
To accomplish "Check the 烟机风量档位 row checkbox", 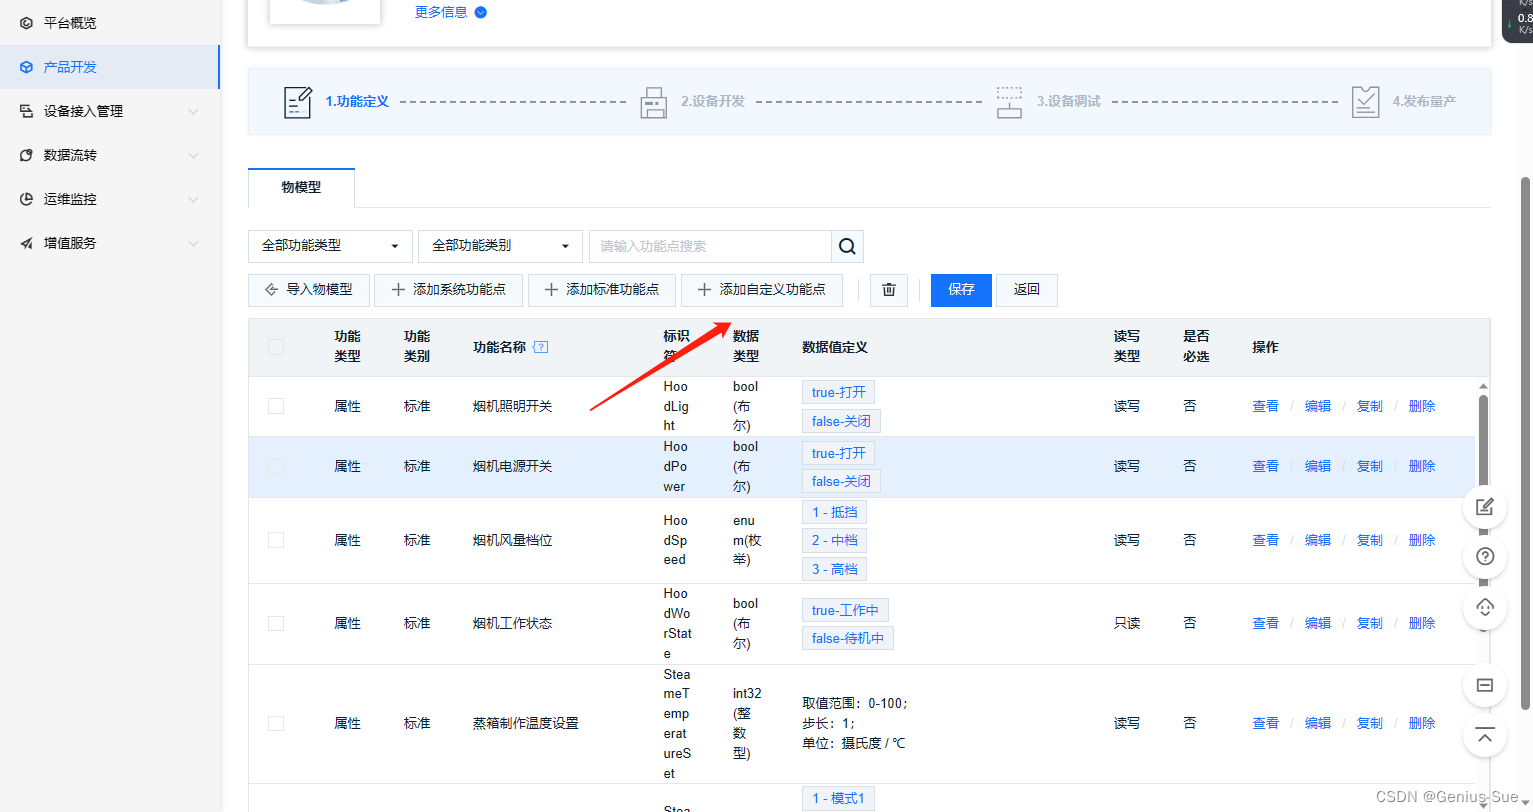I will pos(276,540).
